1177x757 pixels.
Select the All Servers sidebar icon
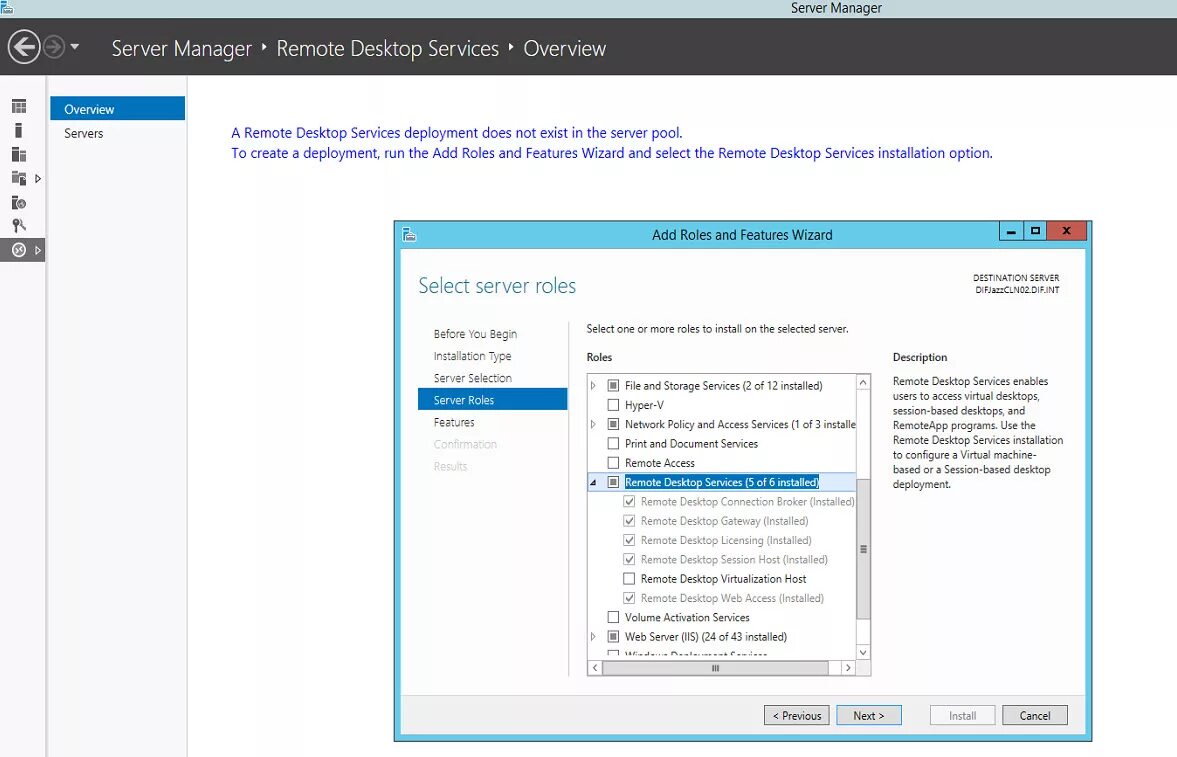coord(19,155)
